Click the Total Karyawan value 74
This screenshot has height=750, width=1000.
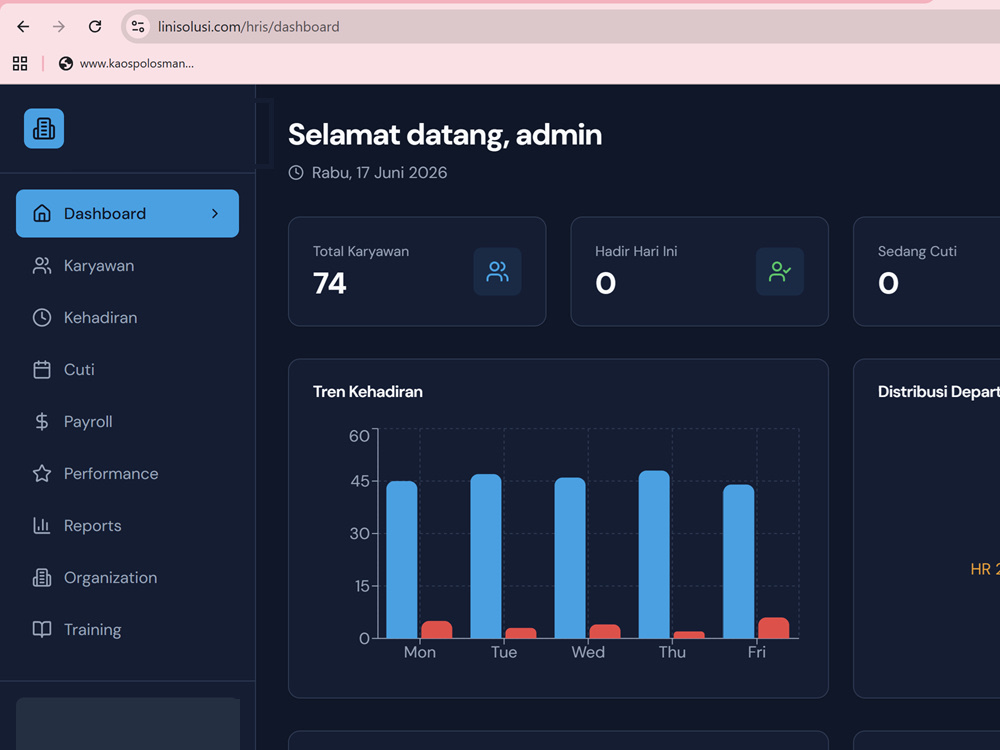pyautogui.click(x=330, y=283)
